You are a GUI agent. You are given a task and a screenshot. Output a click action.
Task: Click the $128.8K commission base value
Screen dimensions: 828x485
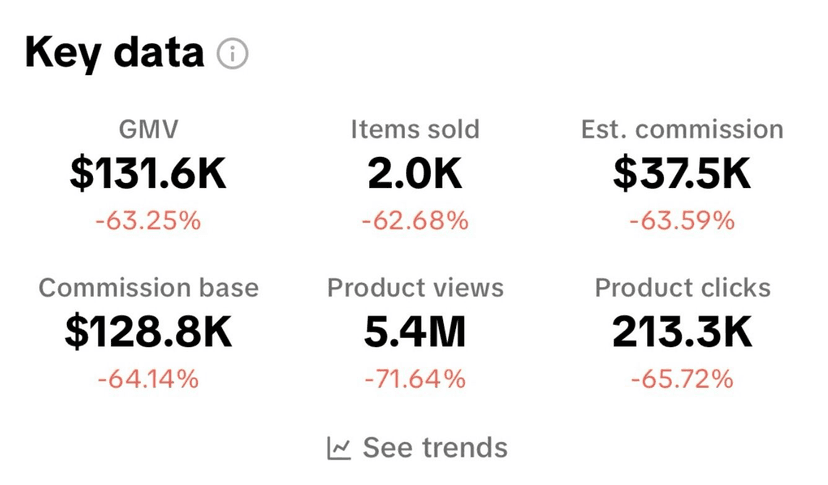pyautogui.click(x=148, y=333)
